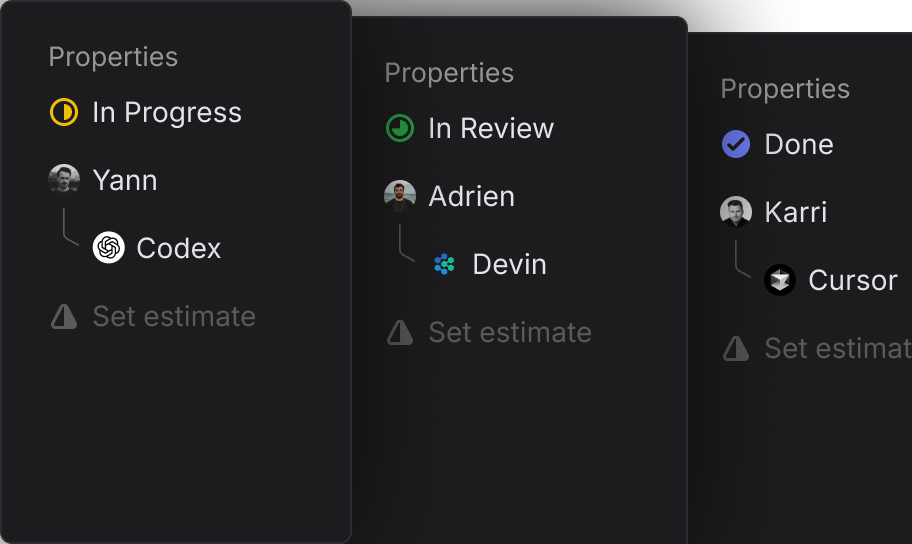This screenshot has width=912, height=544.
Task: Click the Devin agent logo icon
Action: click(x=444, y=264)
